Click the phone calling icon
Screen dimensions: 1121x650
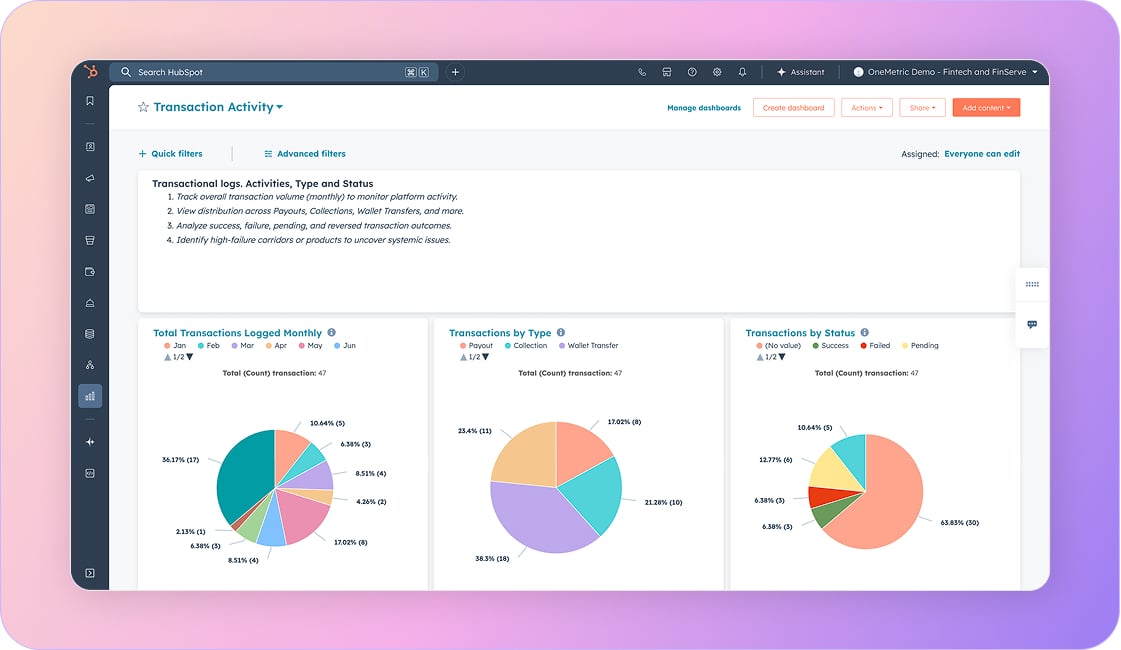tap(642, 72)
